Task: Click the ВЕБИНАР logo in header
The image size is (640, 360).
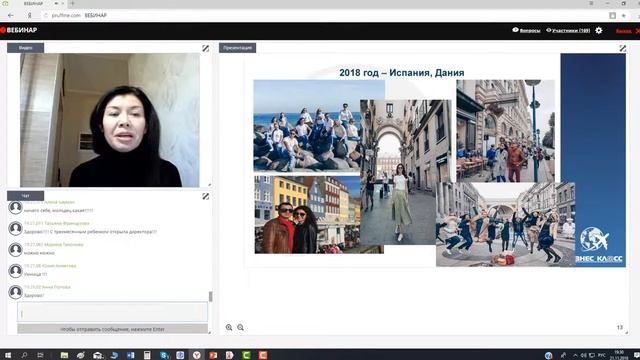Action: 19,30
